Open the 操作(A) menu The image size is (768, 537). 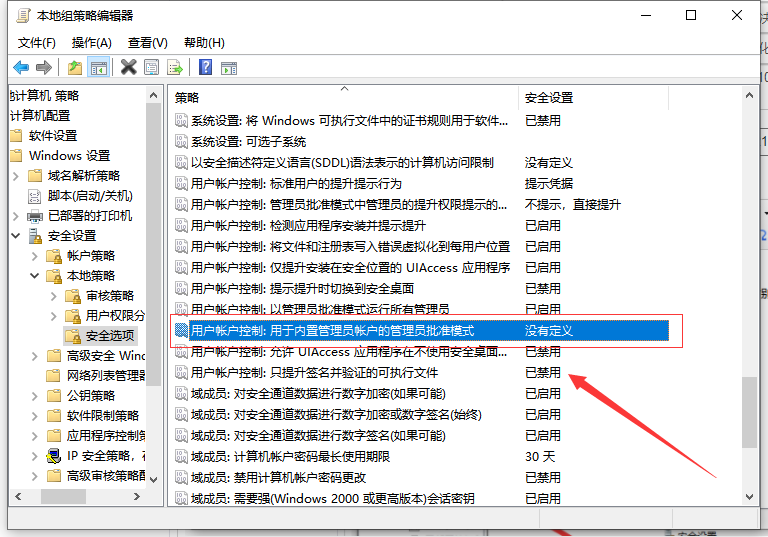(x=92, y=42)
